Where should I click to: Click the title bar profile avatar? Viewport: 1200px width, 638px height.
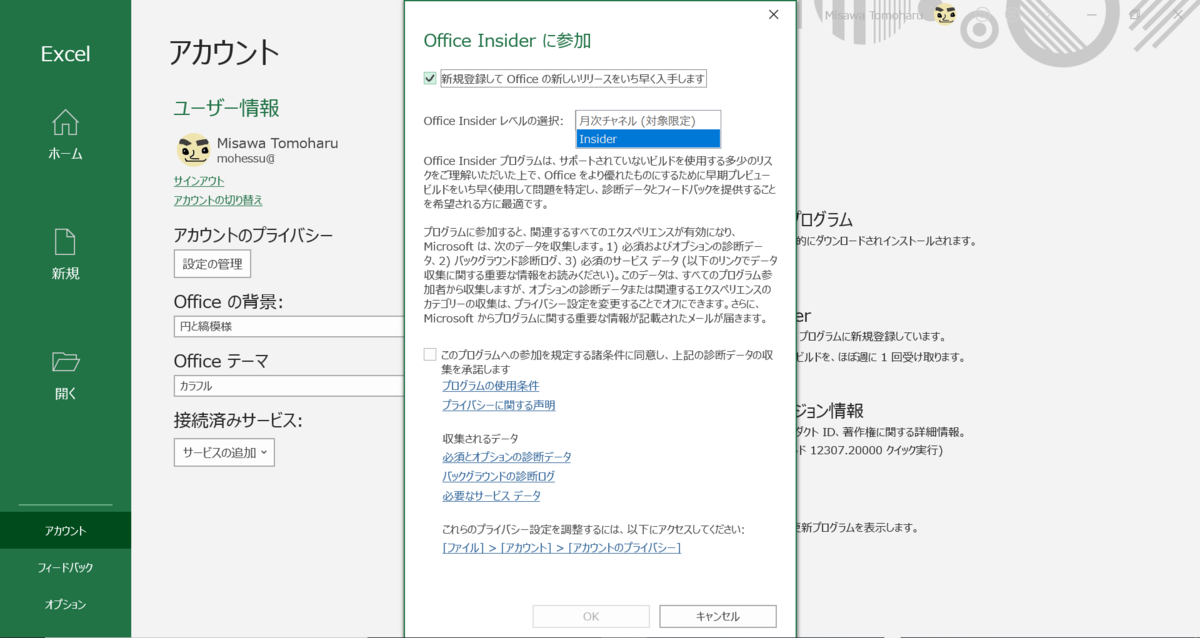(945, 14)
